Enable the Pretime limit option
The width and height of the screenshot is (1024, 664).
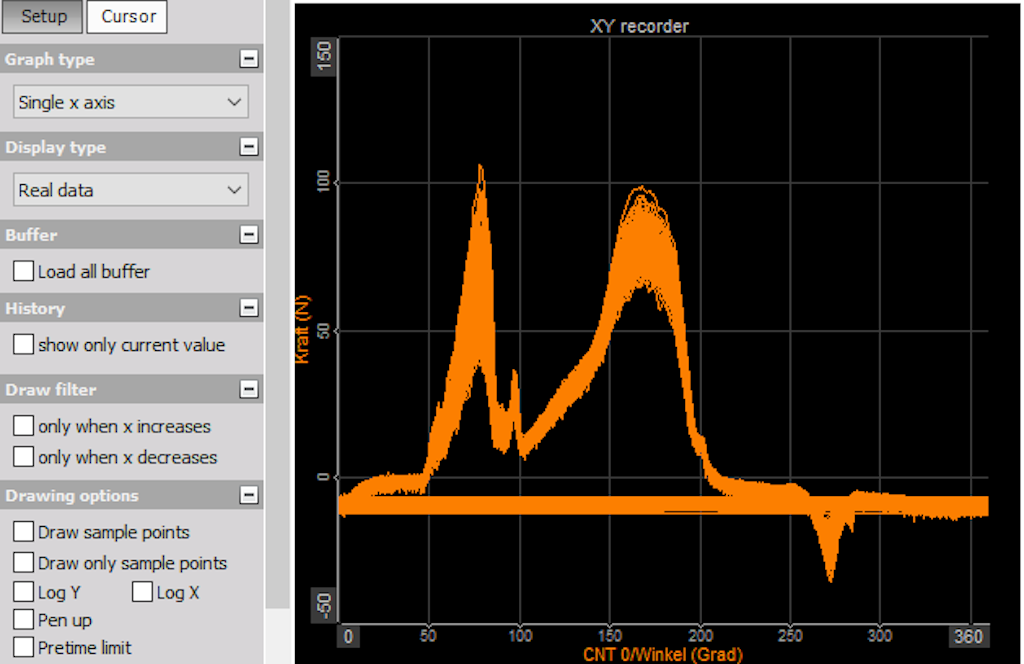(24, 647)
